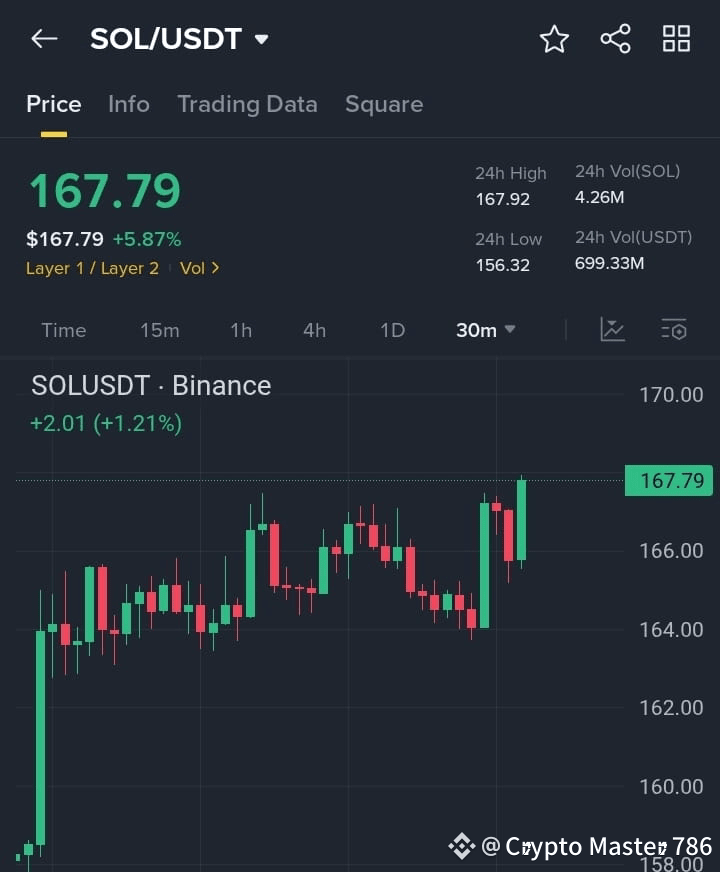
Task: Select the 4h interval
Action: [315, 330]
